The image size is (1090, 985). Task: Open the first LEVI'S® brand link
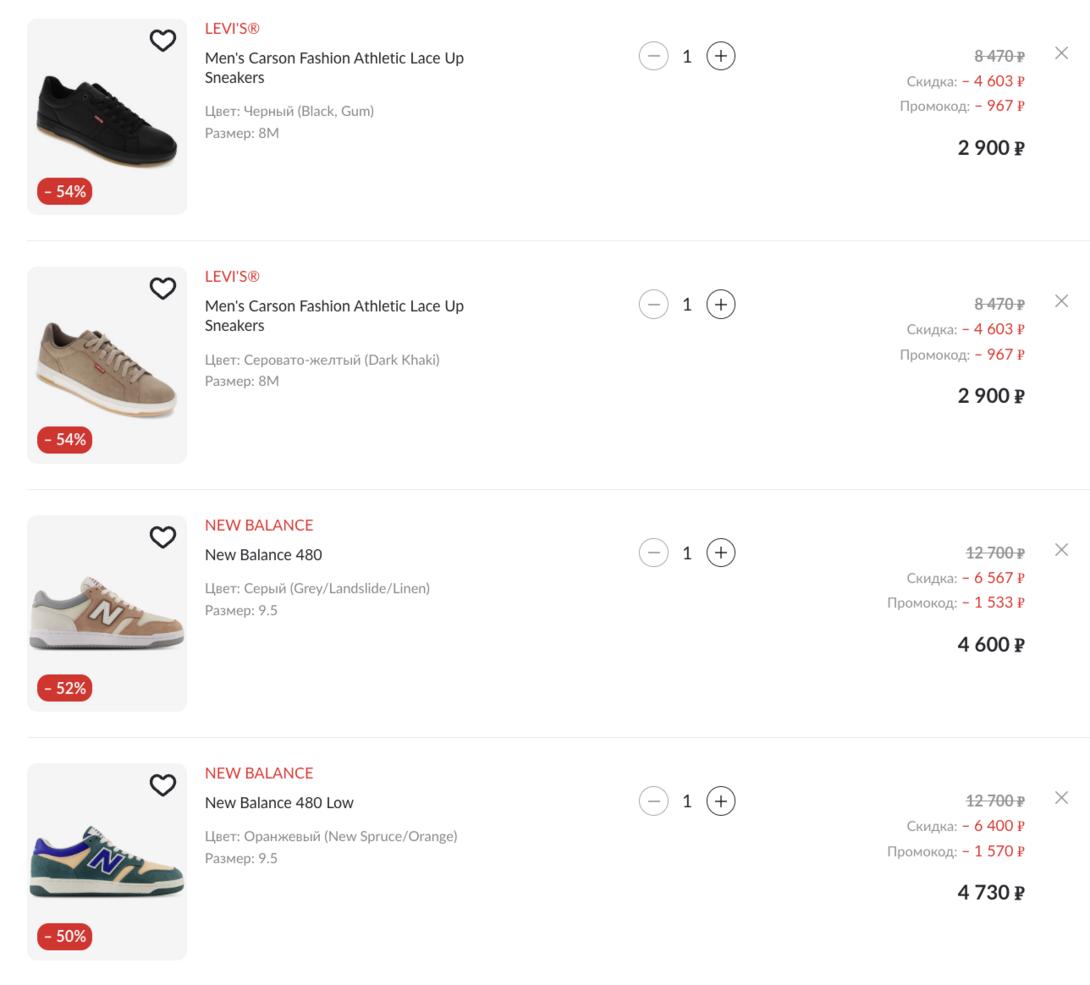click(x=232, y=29)
